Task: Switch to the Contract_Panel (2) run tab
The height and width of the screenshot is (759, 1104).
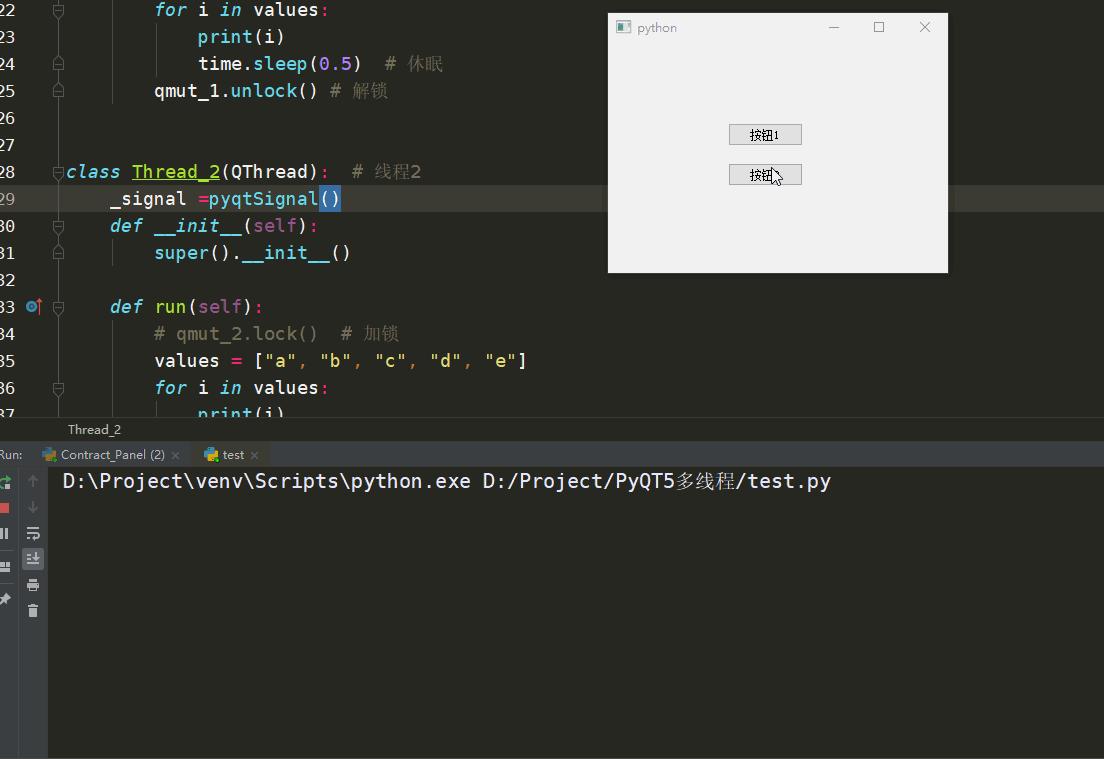Action: [104, 455]
